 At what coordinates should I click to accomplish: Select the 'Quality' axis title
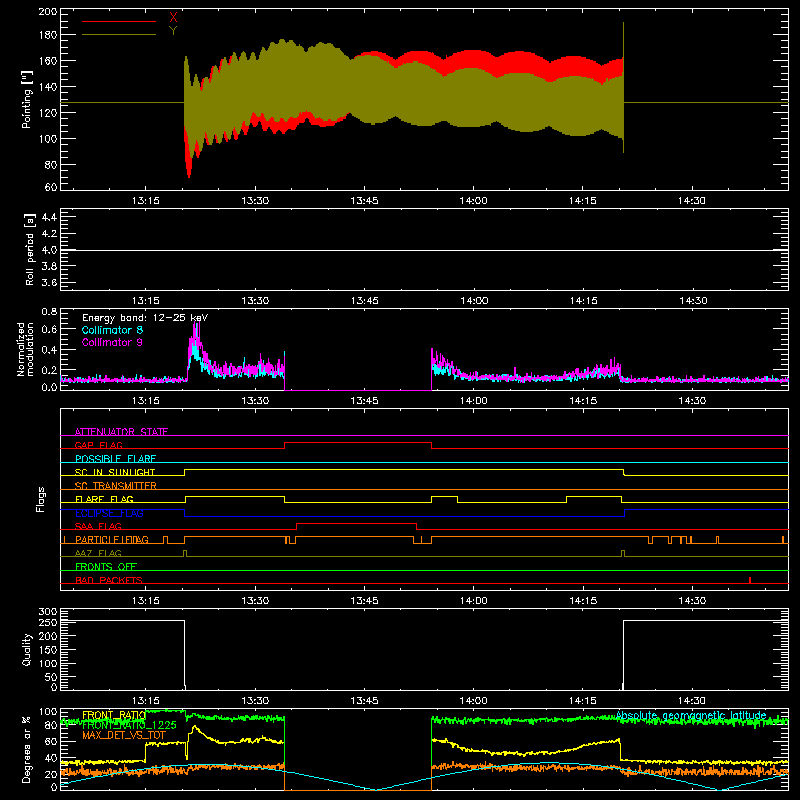coord(27,649)
